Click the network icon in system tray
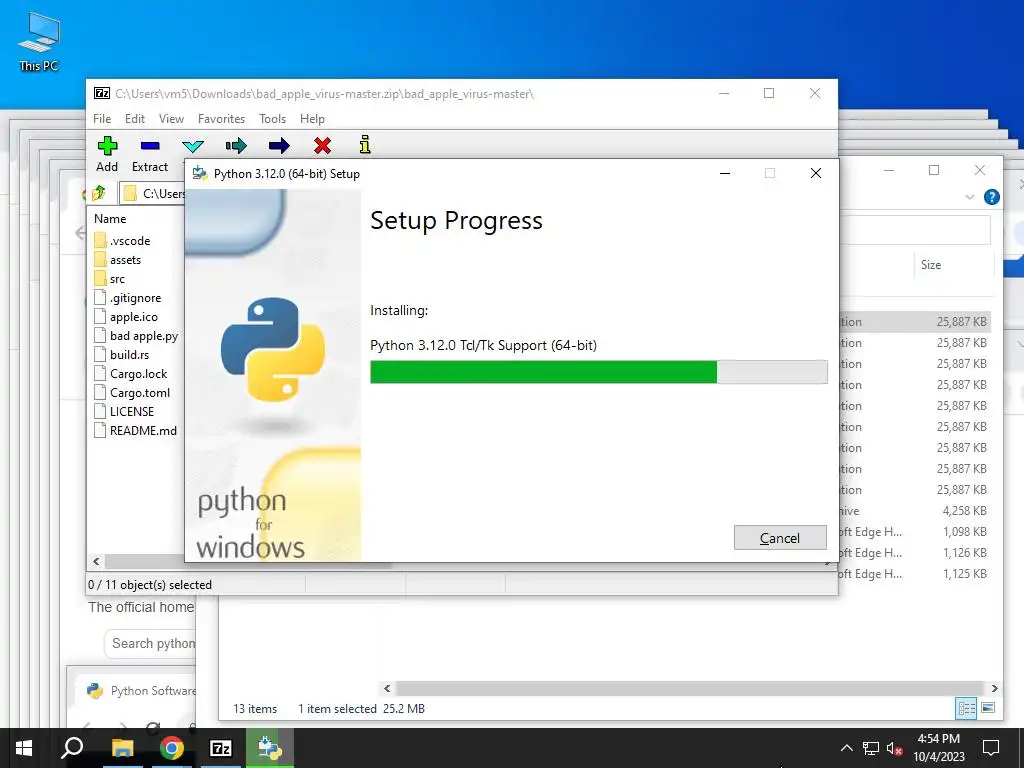1024x768 pixels. 871,748
